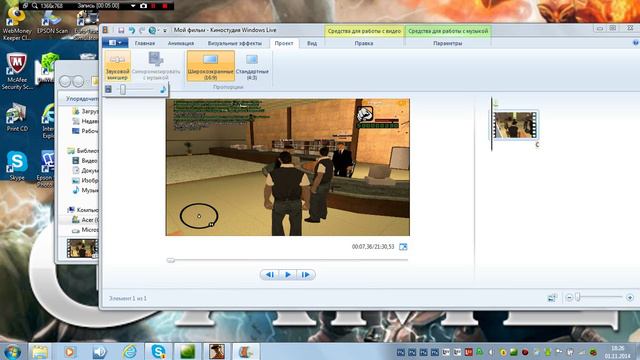Switch to the Главная tab

[145, 43]
